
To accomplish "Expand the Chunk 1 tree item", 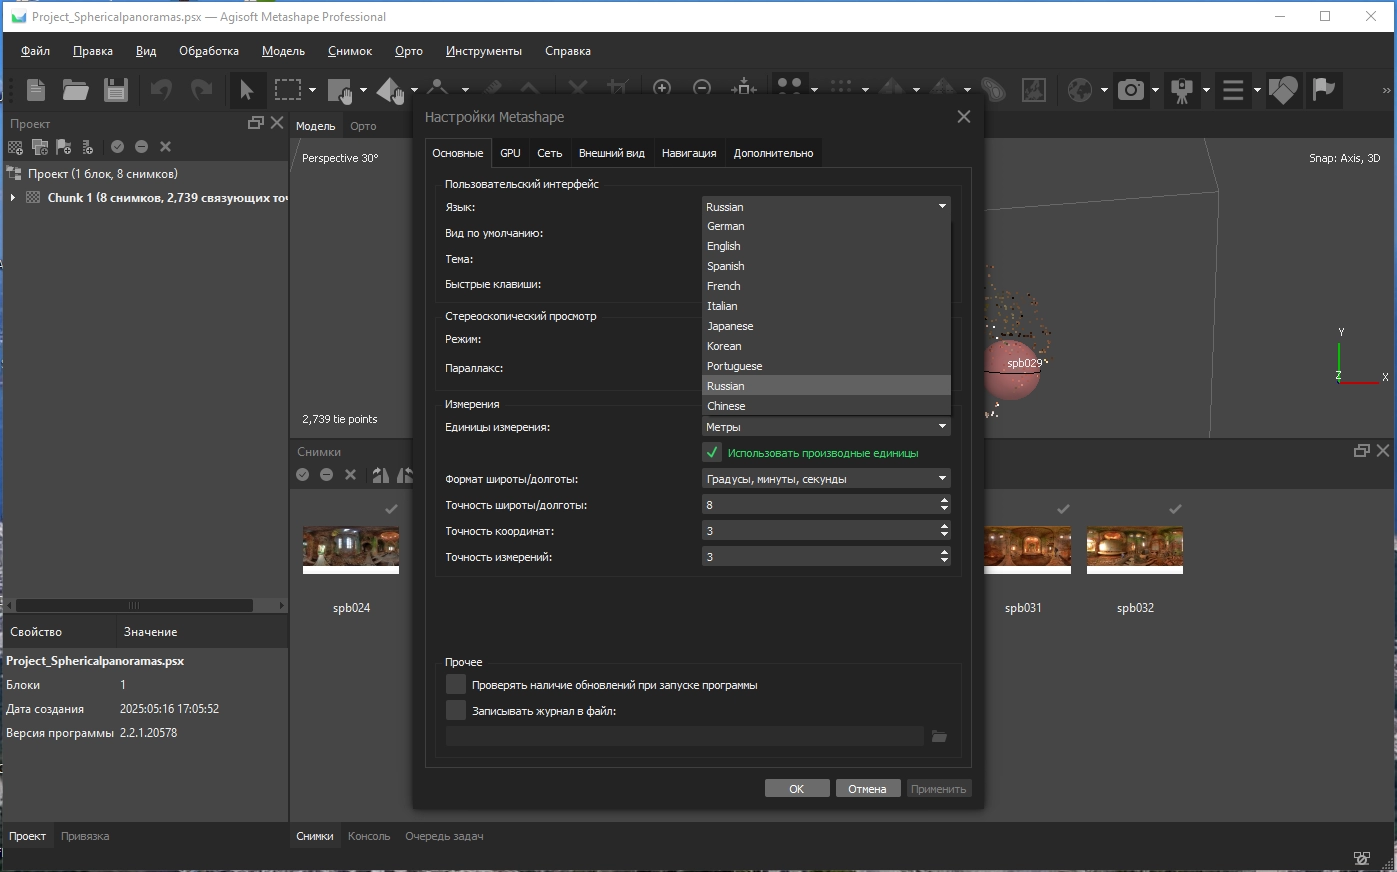I will tap(13, 198).
